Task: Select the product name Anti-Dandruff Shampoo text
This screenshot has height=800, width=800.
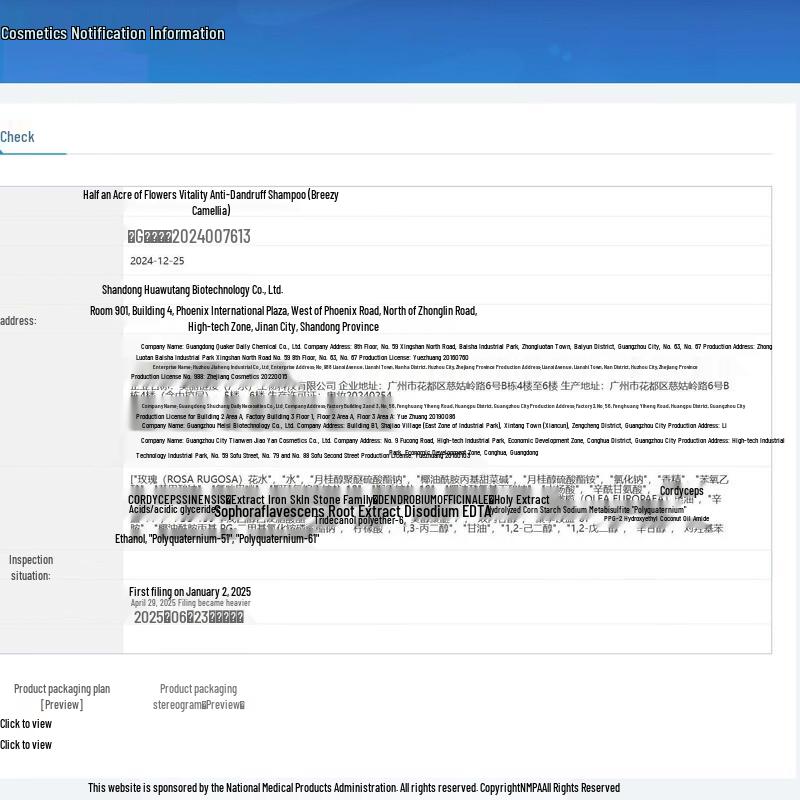Action: tap(211, 202)
